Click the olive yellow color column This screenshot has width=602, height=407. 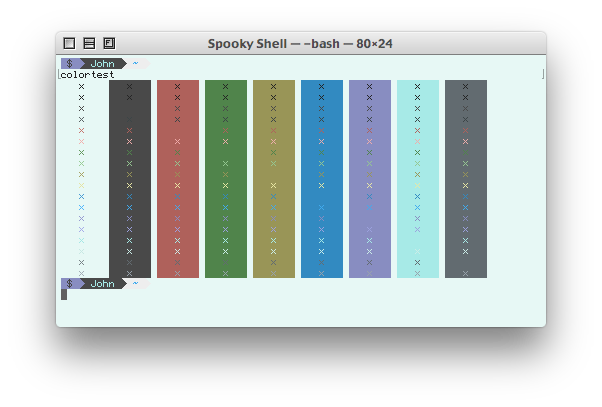274,179
